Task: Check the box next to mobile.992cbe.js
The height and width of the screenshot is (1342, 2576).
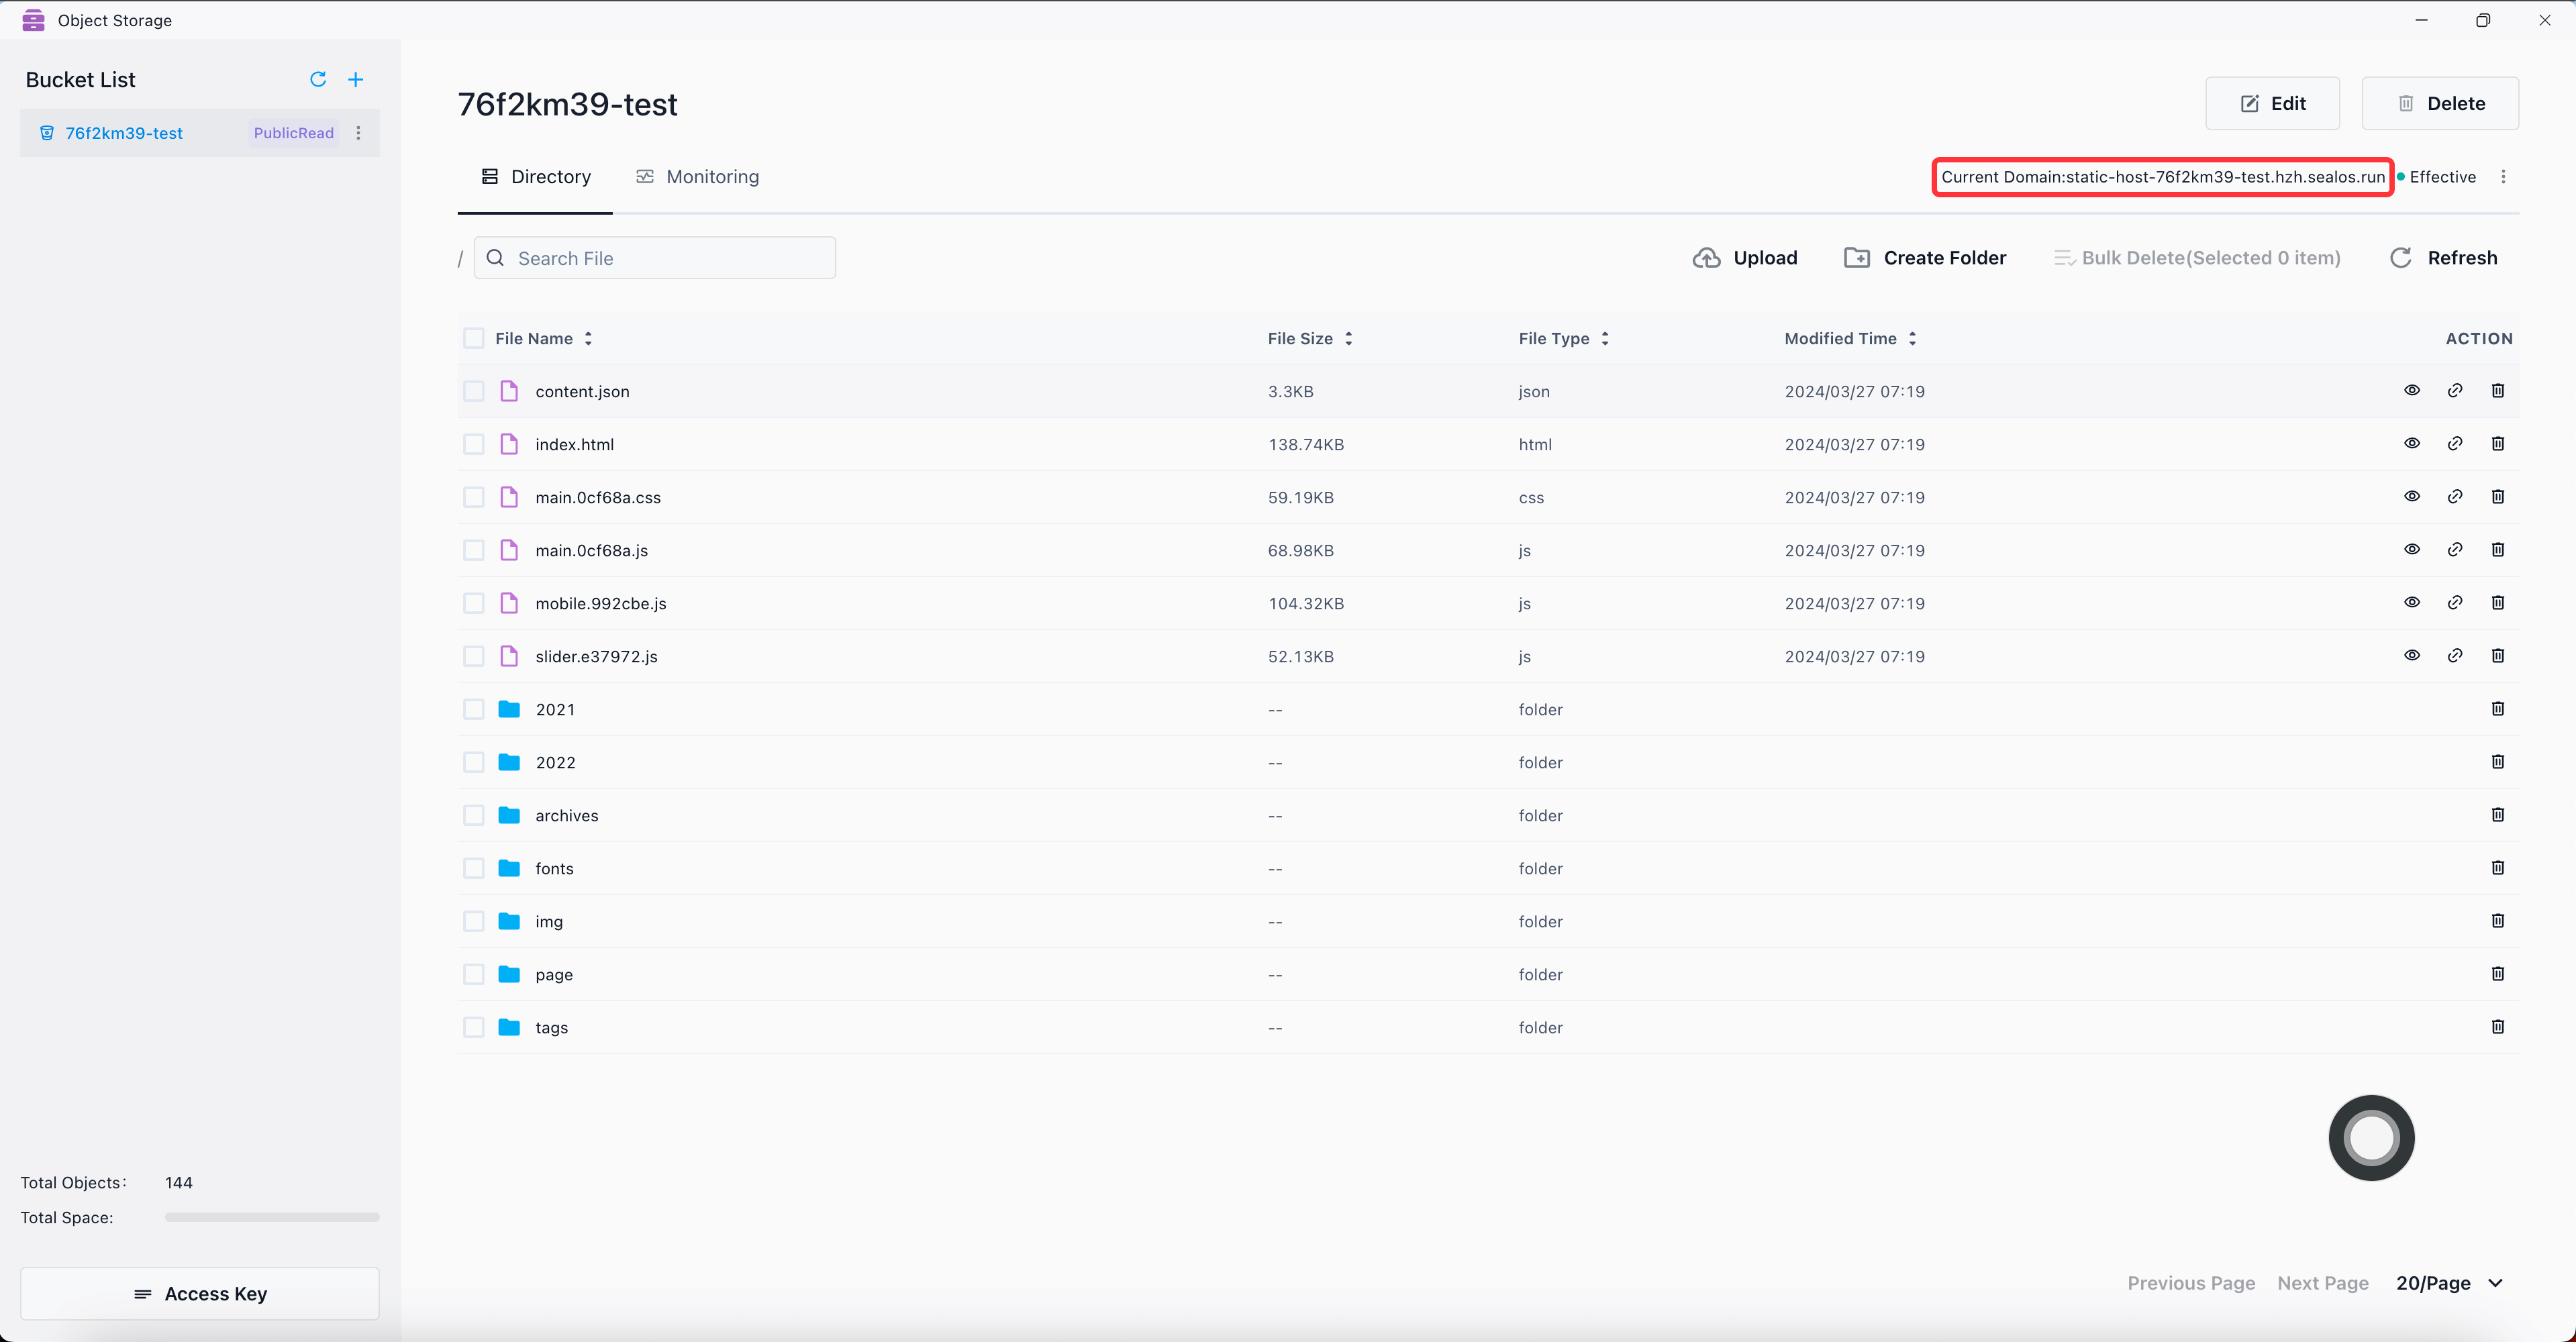Action: click(x=474, y=603)
